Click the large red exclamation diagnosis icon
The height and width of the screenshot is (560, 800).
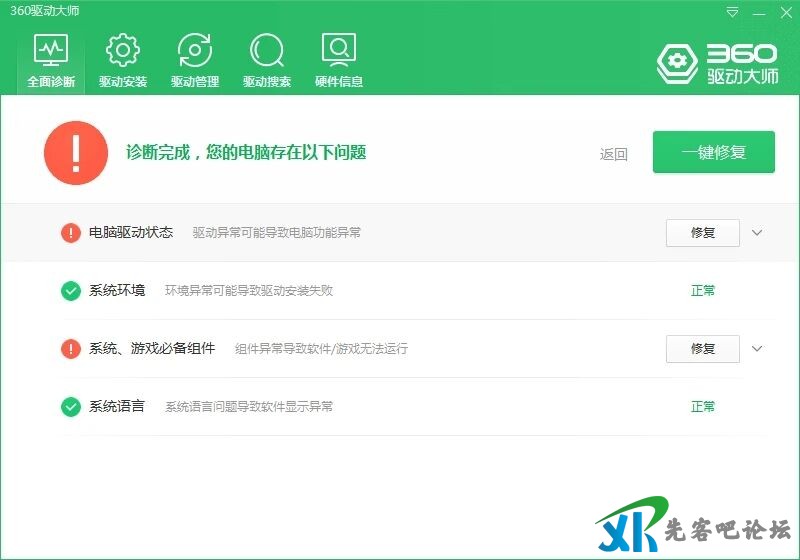pos(76,153)
